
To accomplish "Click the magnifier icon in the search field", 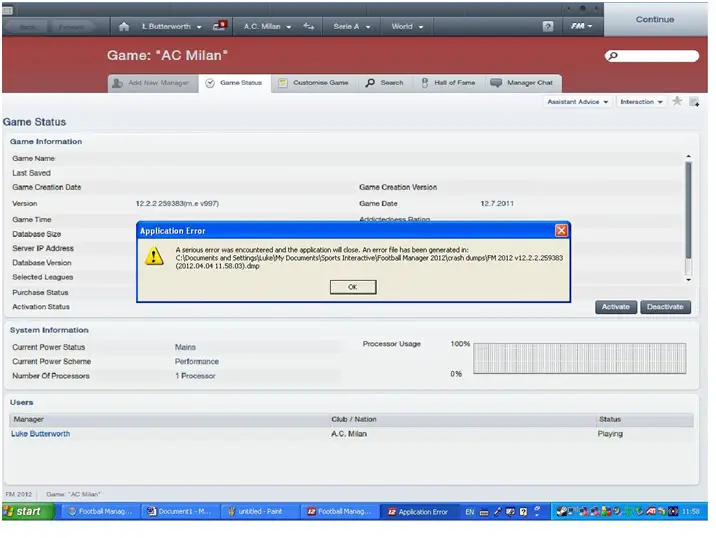I will tap(613, 56).
